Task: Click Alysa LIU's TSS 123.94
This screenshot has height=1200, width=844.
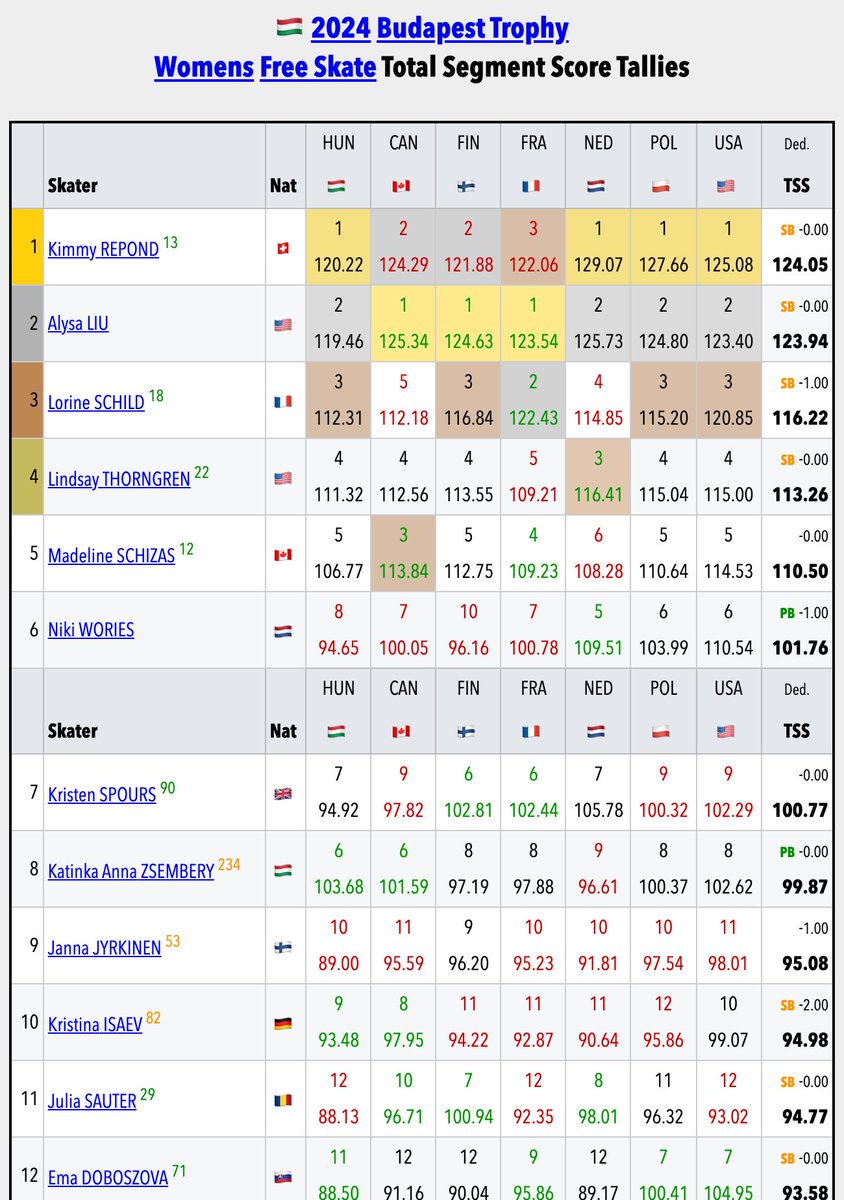Action: tap(800, 341)
